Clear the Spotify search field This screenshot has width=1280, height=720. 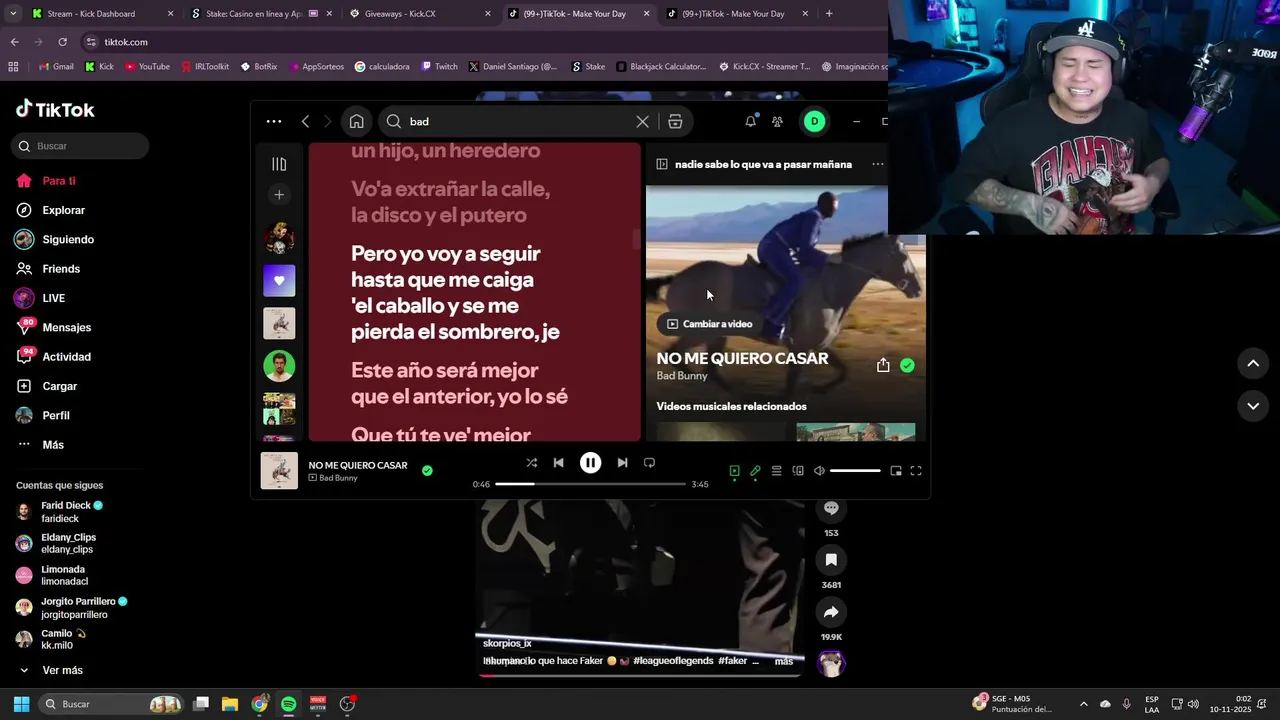[642, 122]
